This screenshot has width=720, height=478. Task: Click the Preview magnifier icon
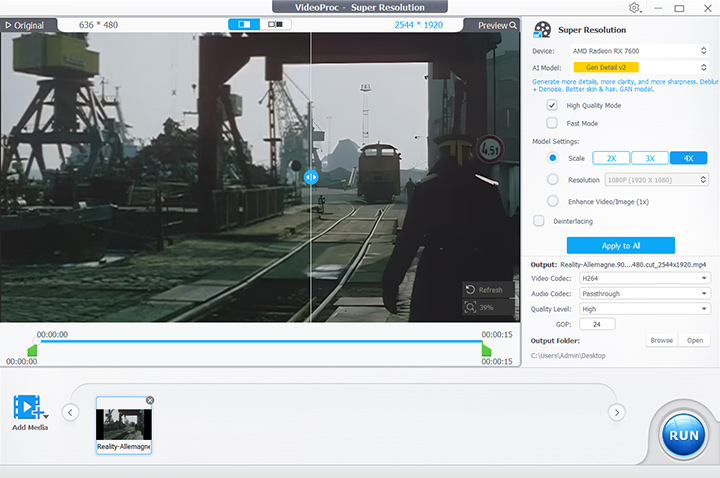click(513, 25)
